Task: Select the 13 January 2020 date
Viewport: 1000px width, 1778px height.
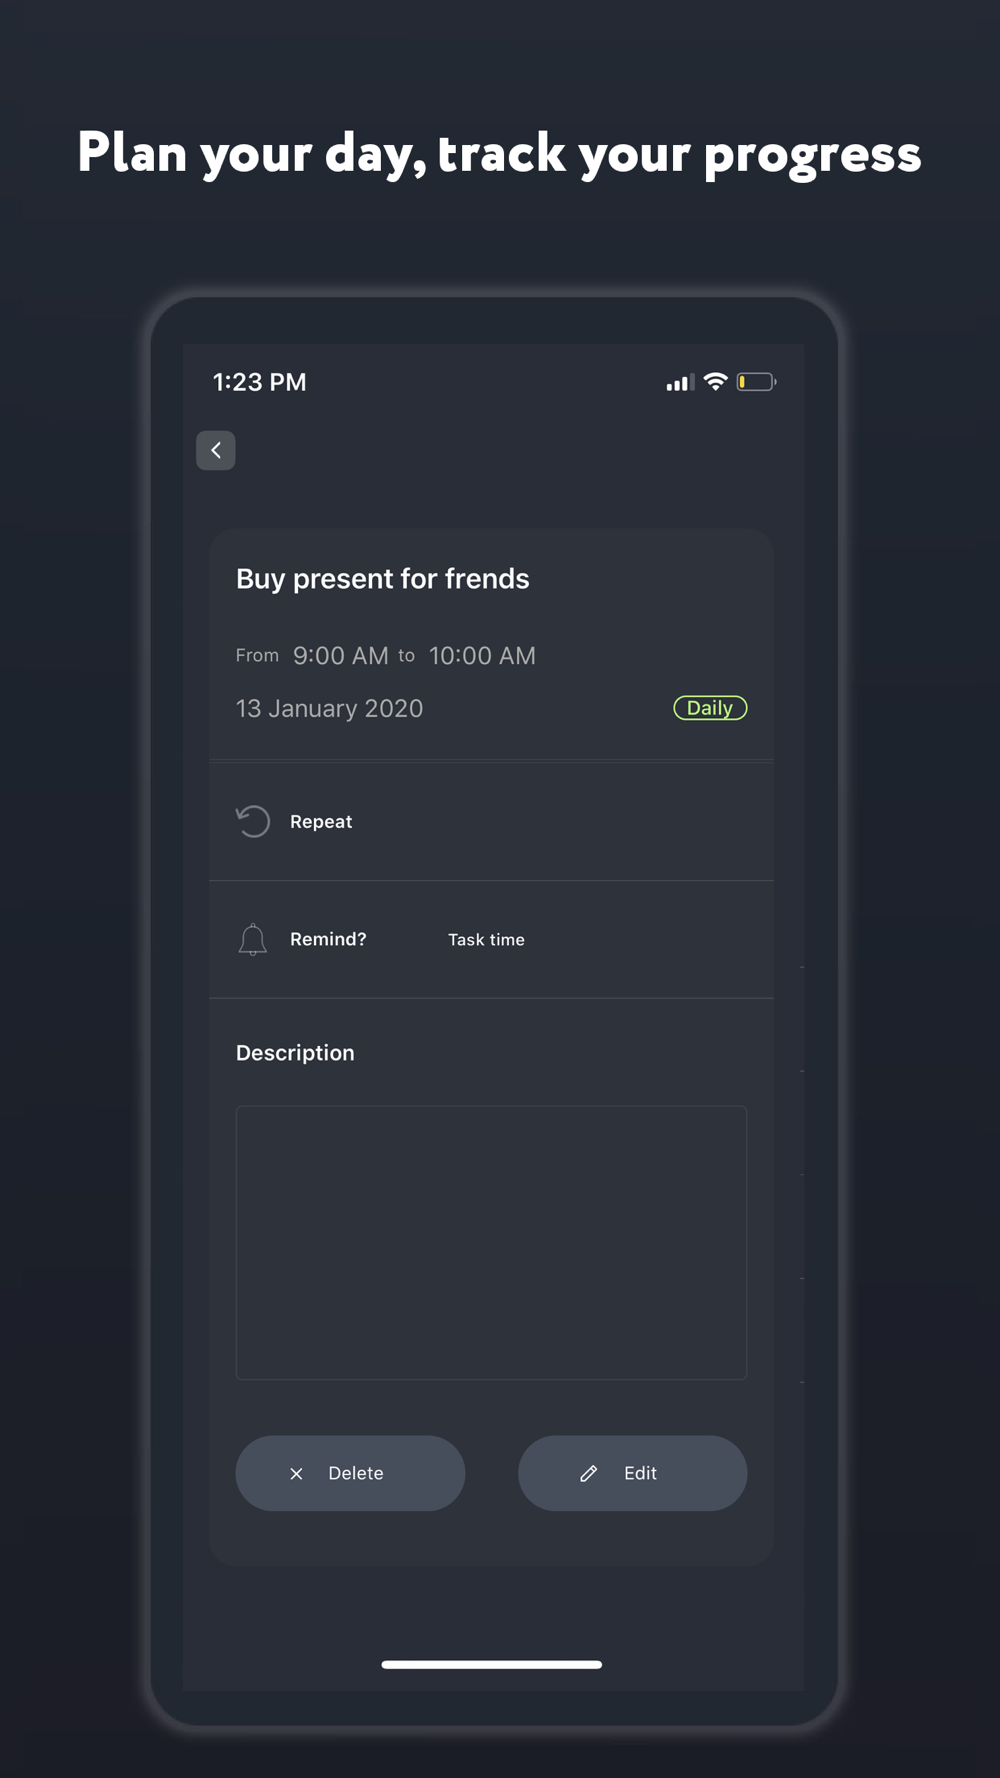Action: [329, 709]
